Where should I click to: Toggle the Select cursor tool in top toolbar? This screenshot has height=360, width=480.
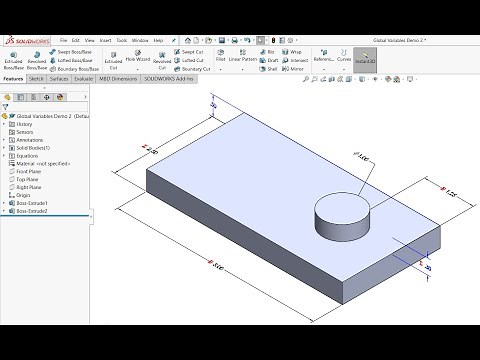[x=260, y=40]
